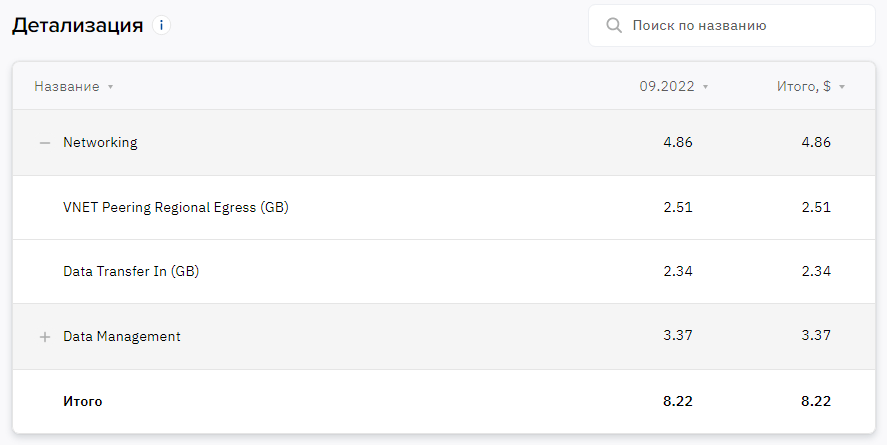Sort by Название column arrow
The height and width of the screenshot is (445, 887).
pyautogui.click(x=110, y=87)
